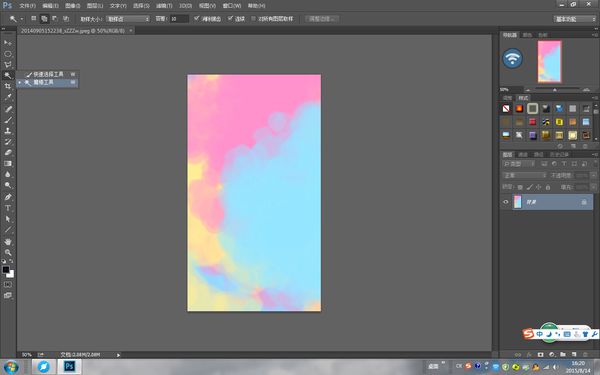Change screen mode from toolbox
The height and width of the screenshot is (375, 600).
click(x=8, y=295)
